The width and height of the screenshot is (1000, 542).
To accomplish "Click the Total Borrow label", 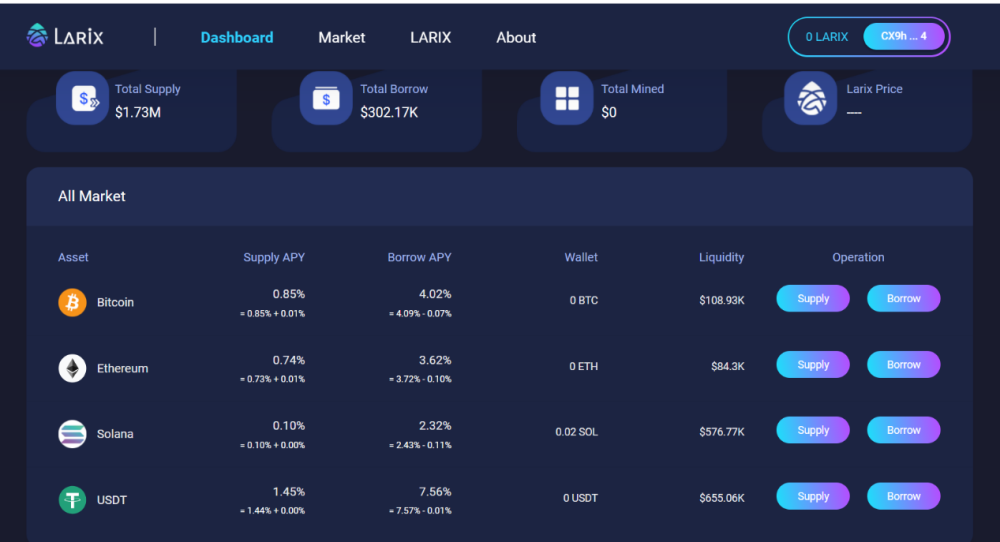I will [393, 89].
